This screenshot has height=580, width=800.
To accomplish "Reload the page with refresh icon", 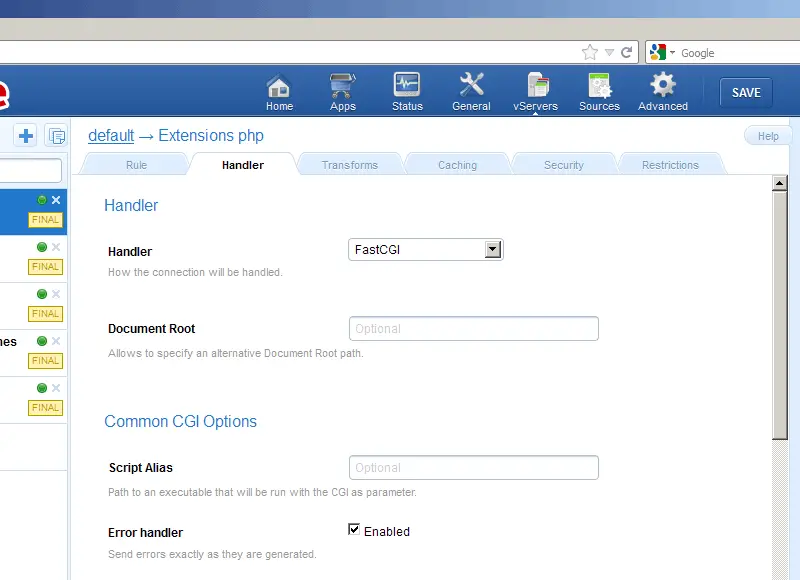I will tap(627, 52).
